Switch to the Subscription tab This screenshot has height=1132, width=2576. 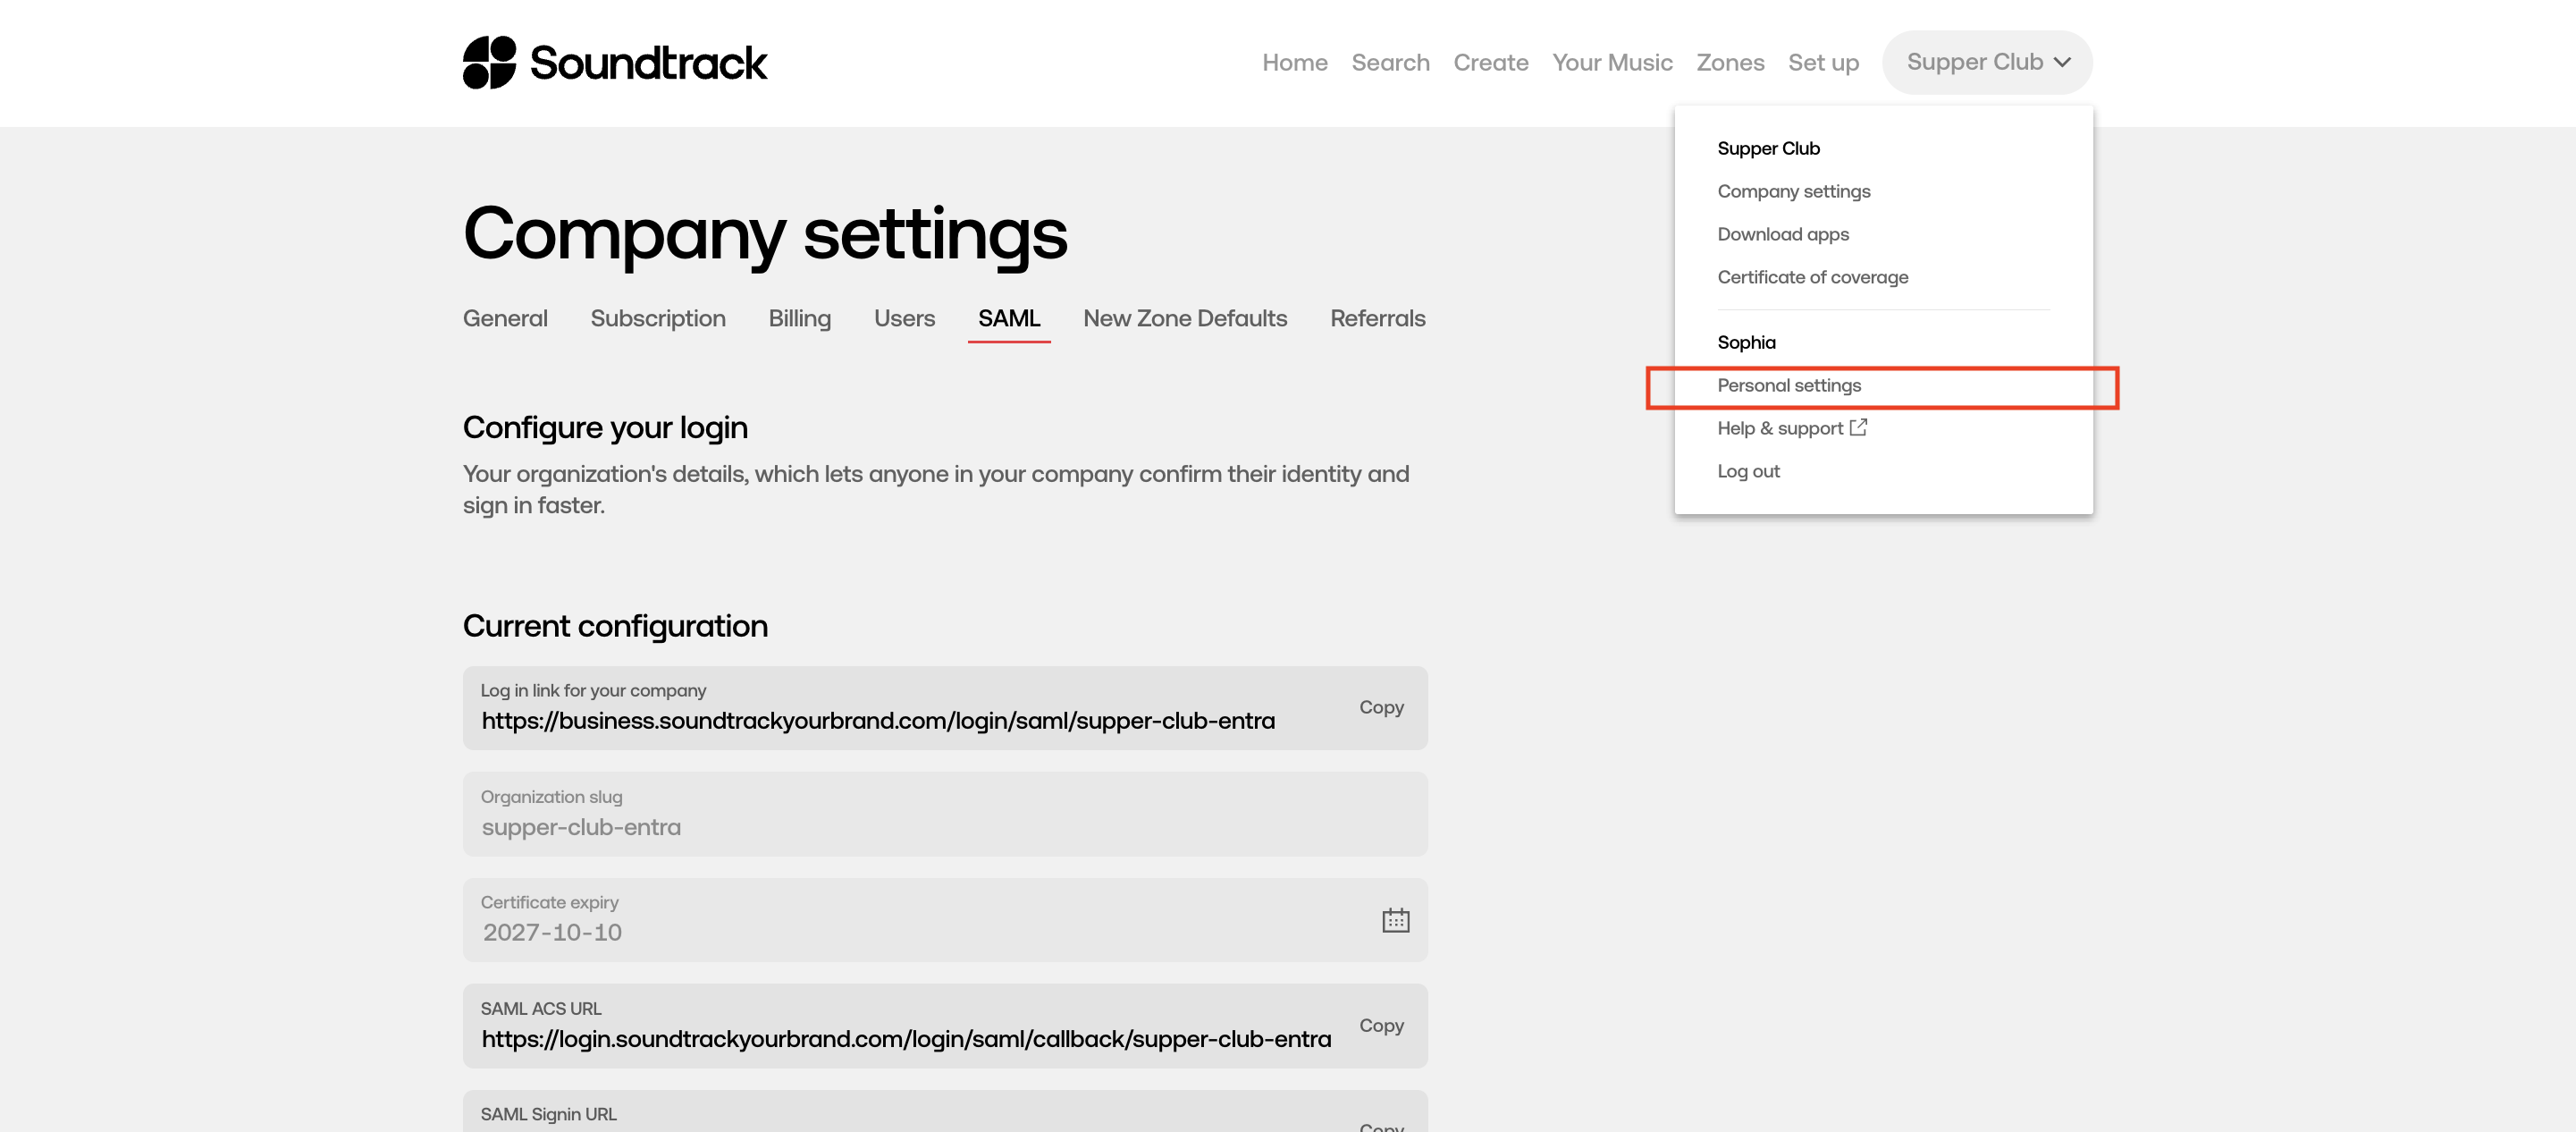(x=658, y=318)
